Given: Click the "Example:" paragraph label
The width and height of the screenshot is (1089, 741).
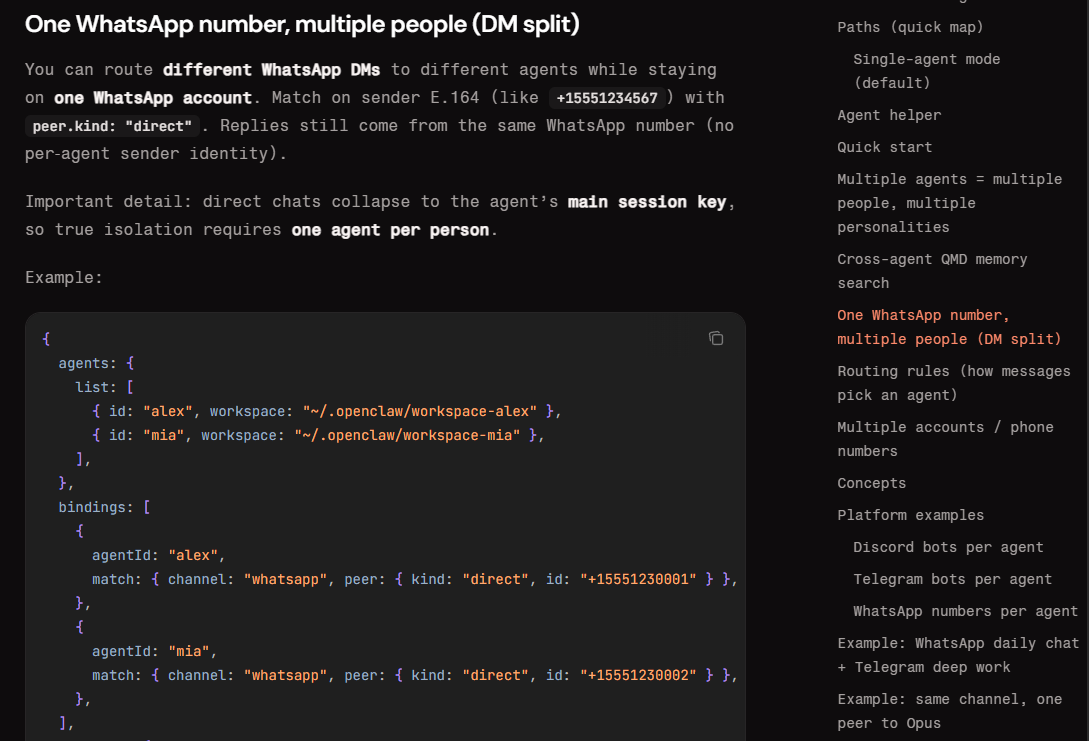Looking at the screenshot, I should click(64, 278).
